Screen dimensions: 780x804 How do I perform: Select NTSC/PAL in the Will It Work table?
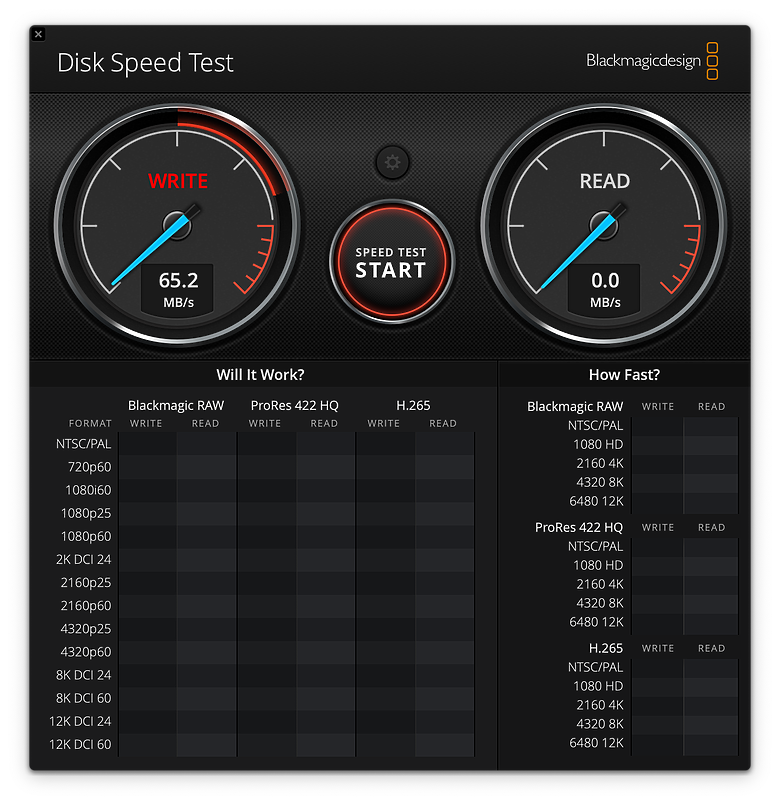[x=83, y=444]
